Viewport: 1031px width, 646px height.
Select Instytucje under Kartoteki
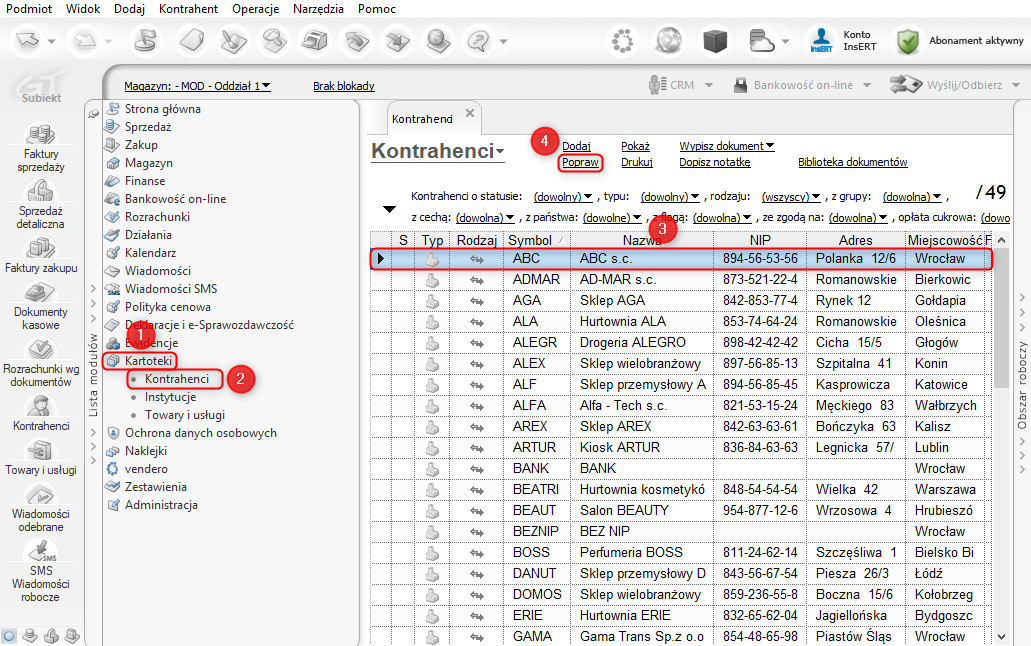tap(170, 397)
